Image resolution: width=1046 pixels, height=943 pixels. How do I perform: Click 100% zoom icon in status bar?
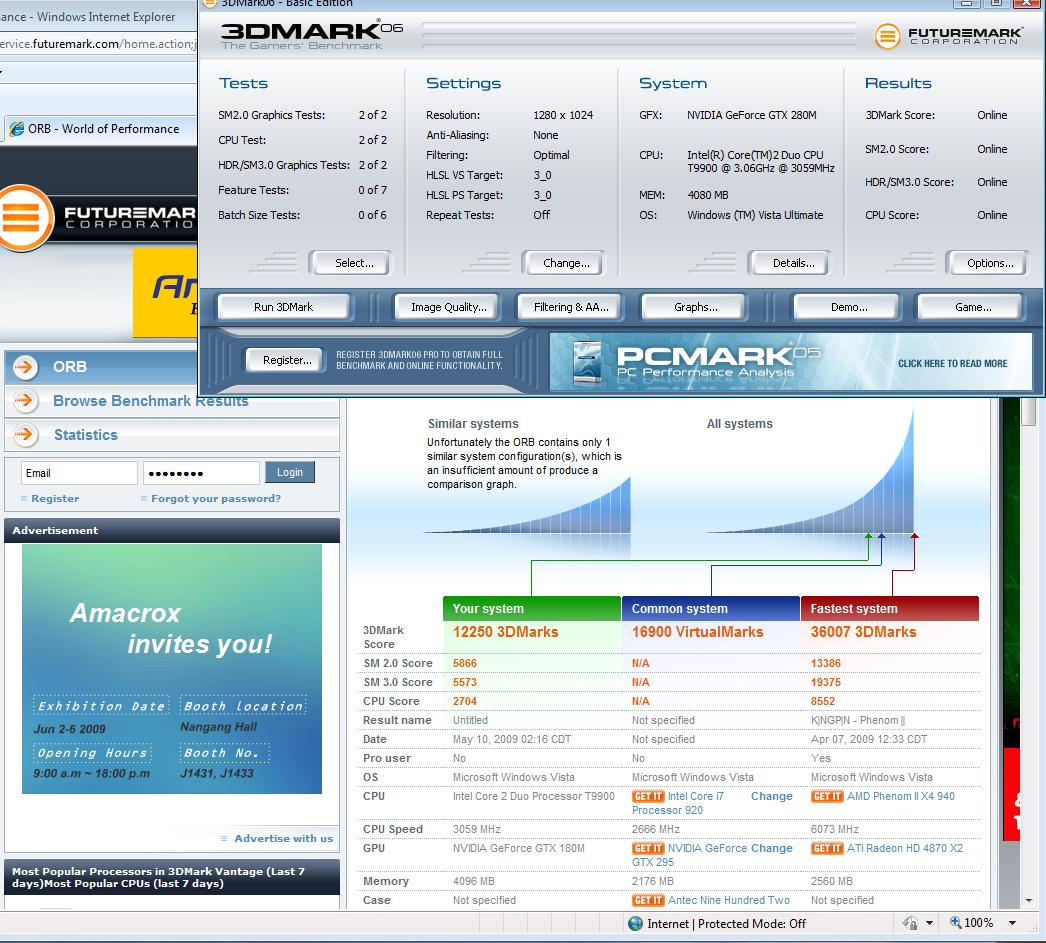click(x=955, y=923)
